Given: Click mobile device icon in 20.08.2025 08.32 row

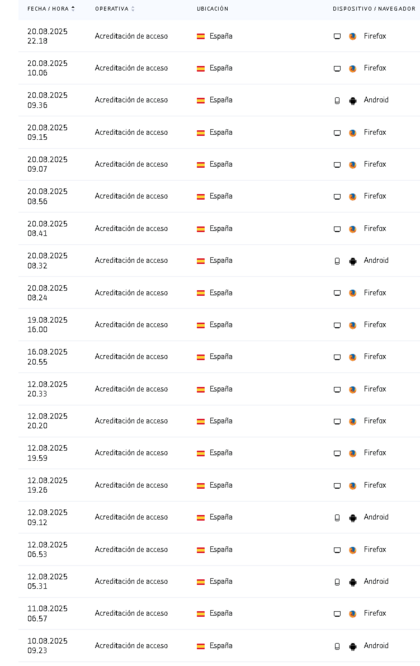Looking at the screenshot, I should coord(337,261).
